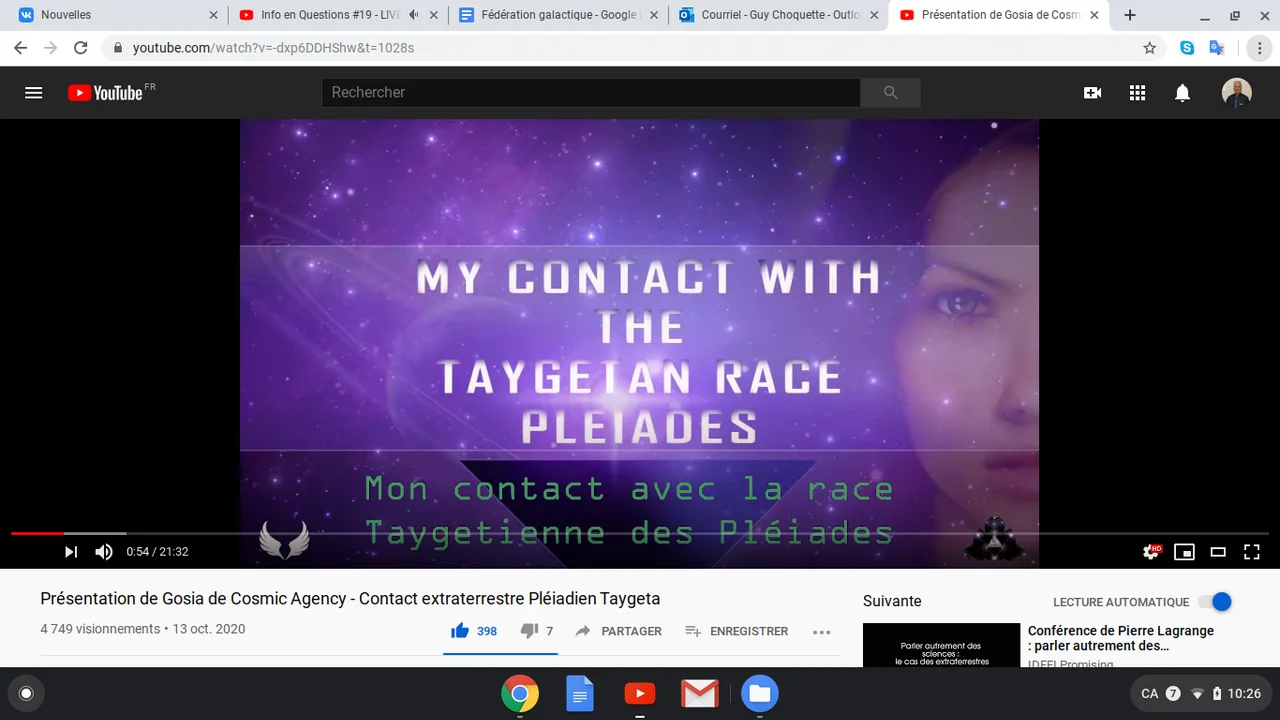Open the create video camera icon

pos(1092,93)
